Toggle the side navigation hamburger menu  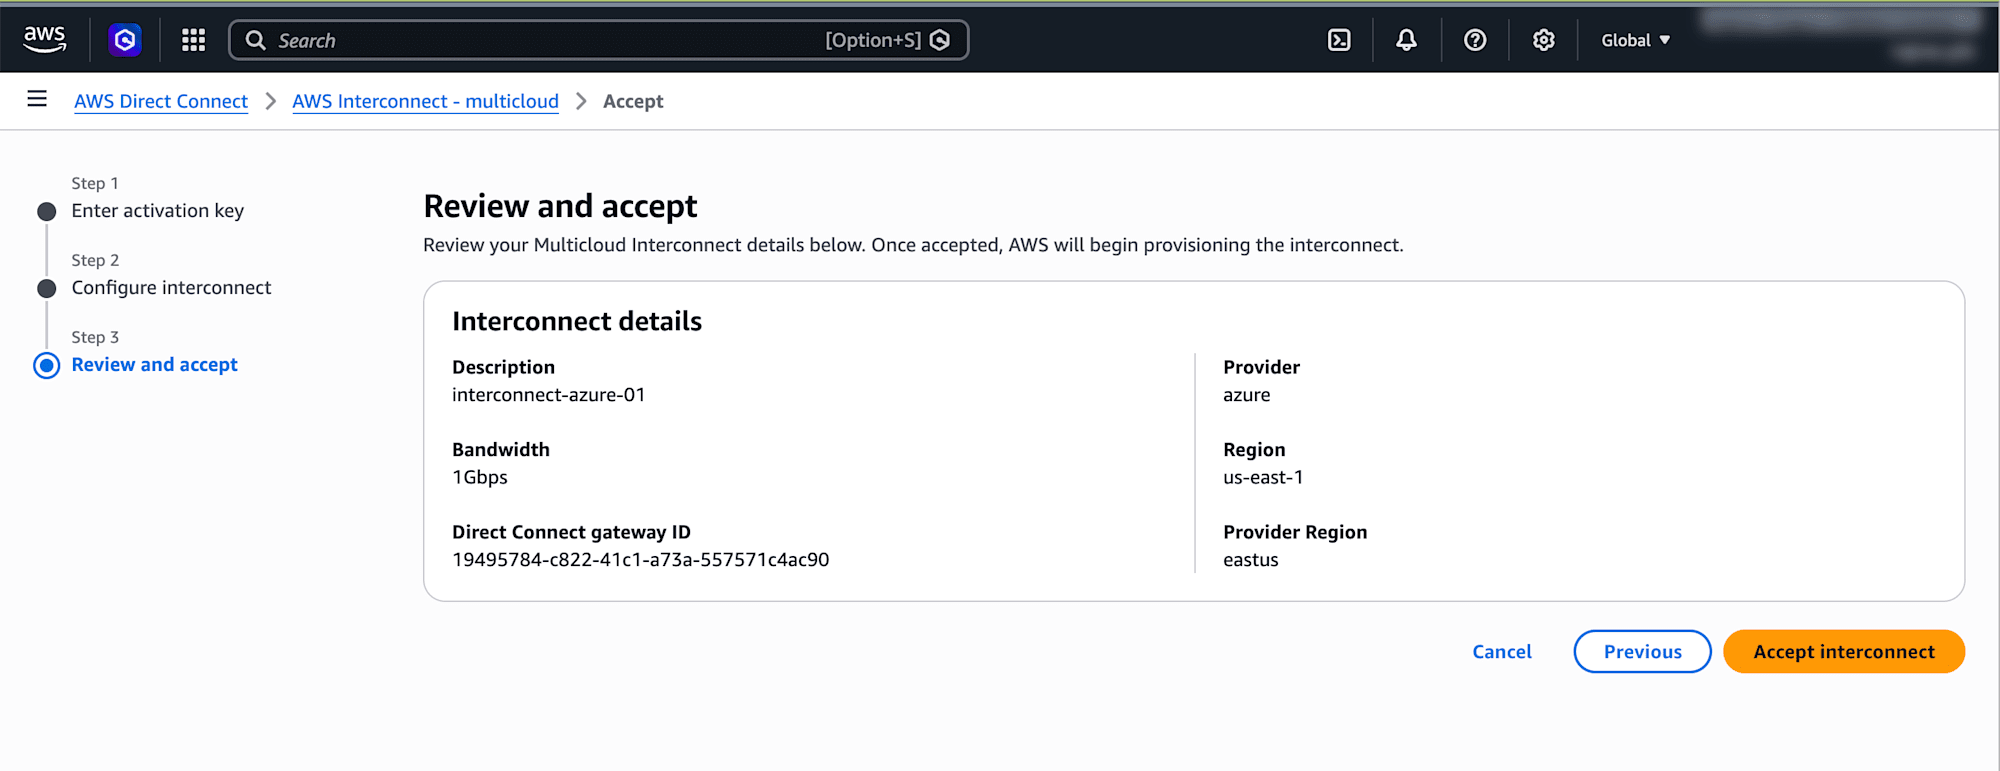point(37,99)
